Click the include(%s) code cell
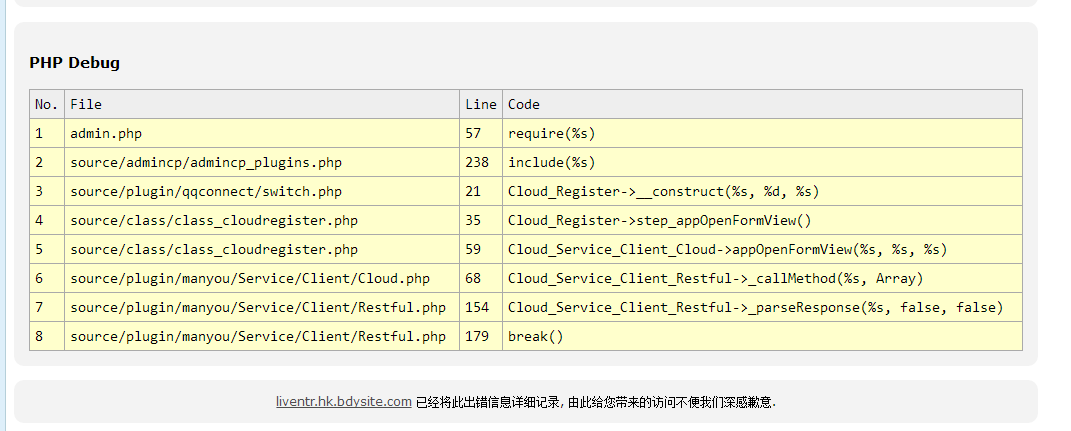The width and height of the screenshot is (1071, 431). [762, 162]
